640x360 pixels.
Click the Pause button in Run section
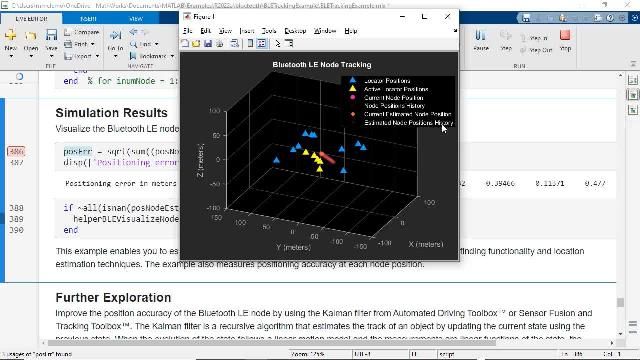click(481, 40)
